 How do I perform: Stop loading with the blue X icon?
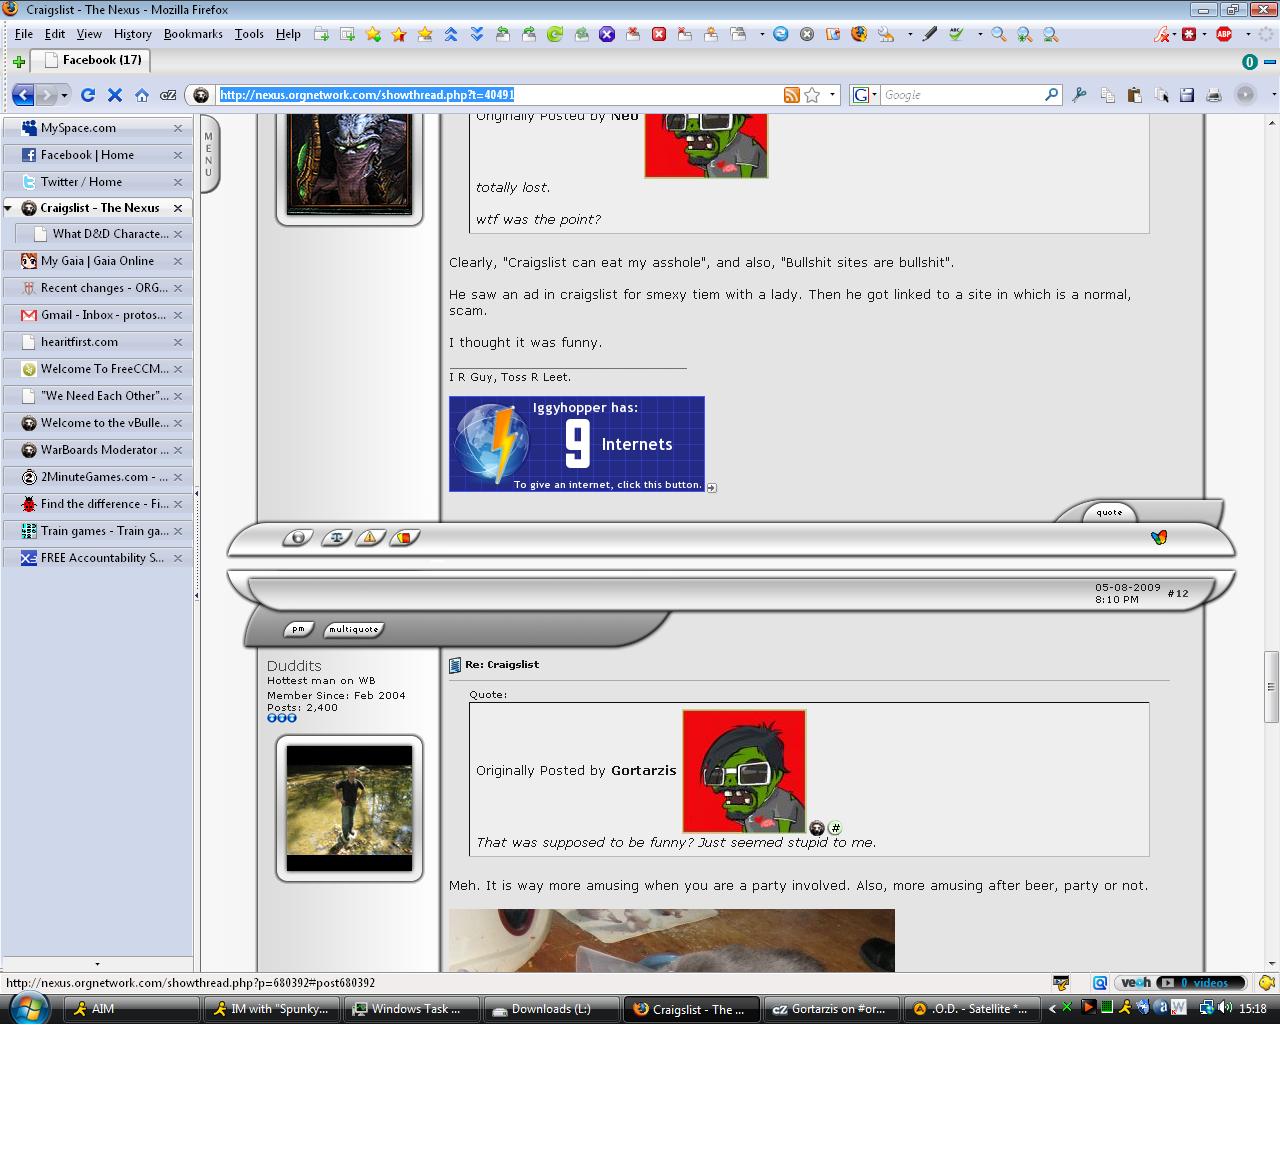click(x=114, y=95)
